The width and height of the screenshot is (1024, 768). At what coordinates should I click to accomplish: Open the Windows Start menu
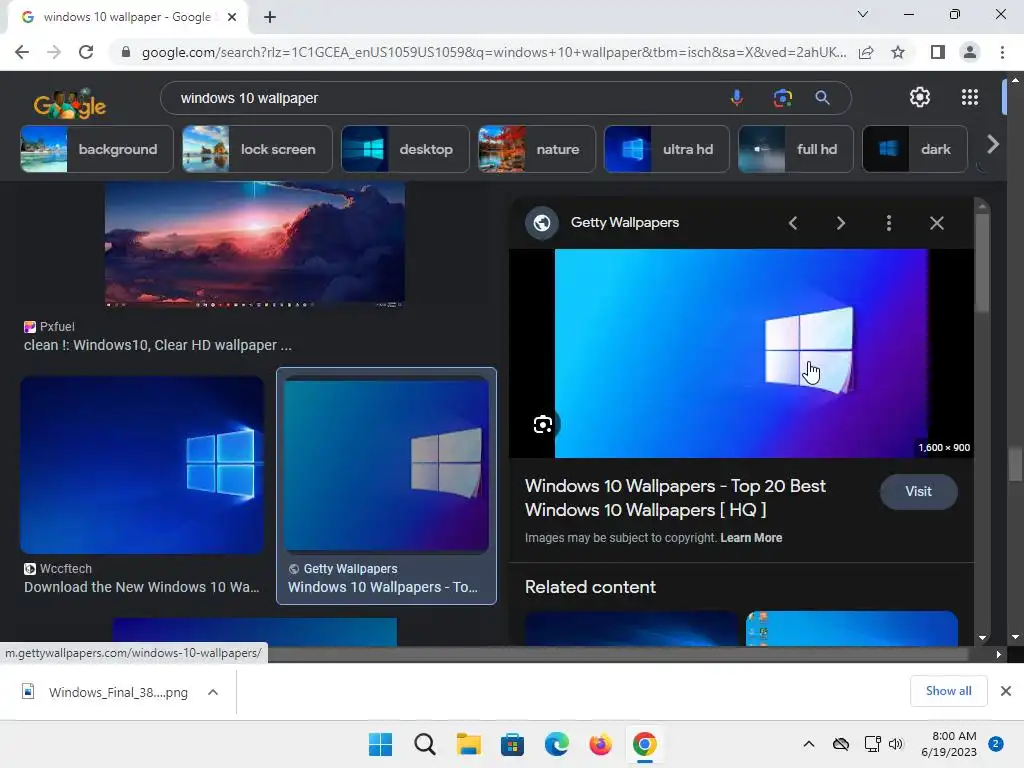tap(381, 744)
